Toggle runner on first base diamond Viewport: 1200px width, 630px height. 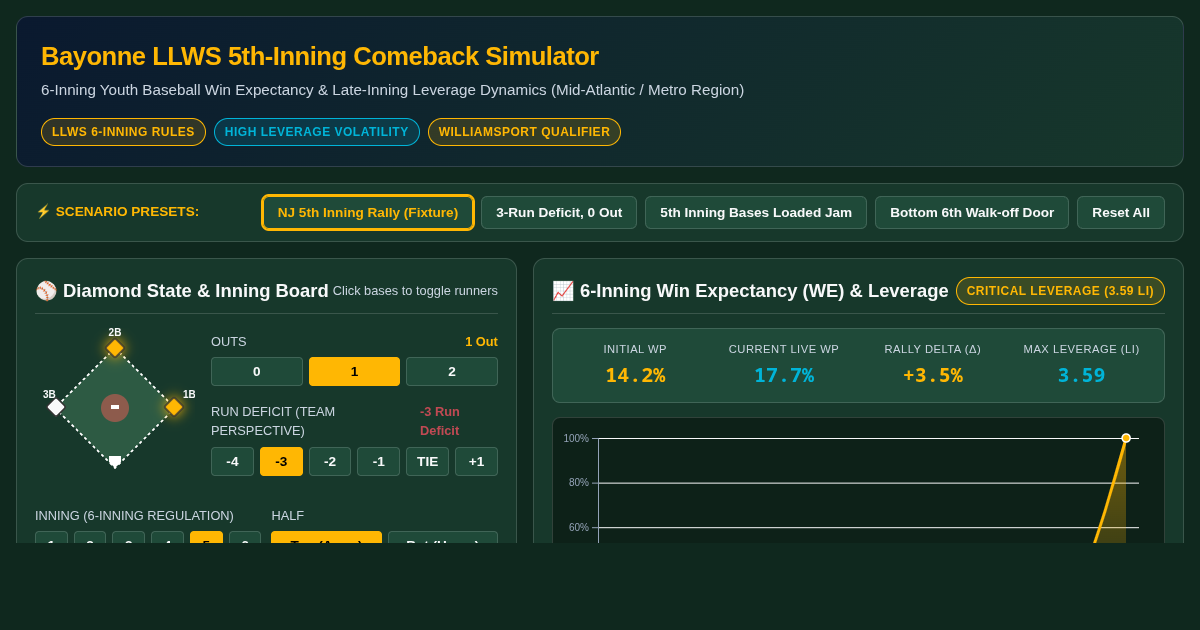pos(174,407)
